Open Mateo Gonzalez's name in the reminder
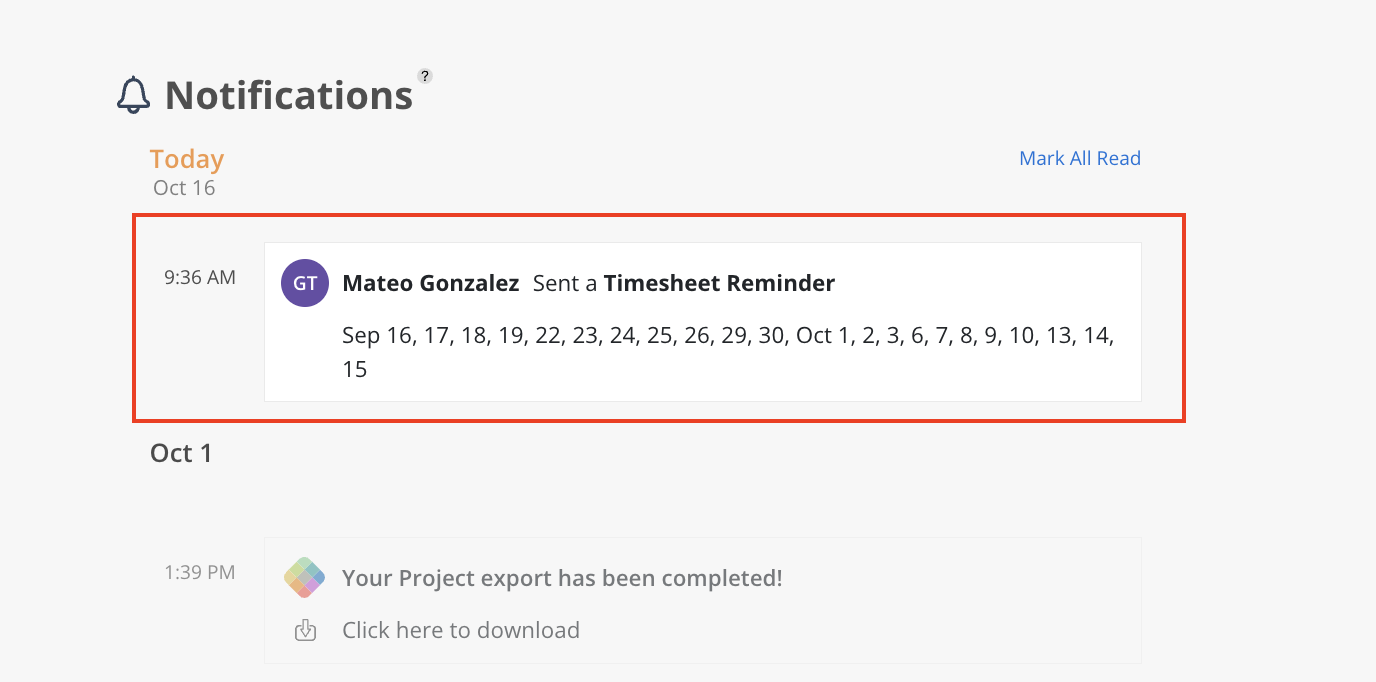The width and height of the screenshot is (1376, 682). [430, 283]
